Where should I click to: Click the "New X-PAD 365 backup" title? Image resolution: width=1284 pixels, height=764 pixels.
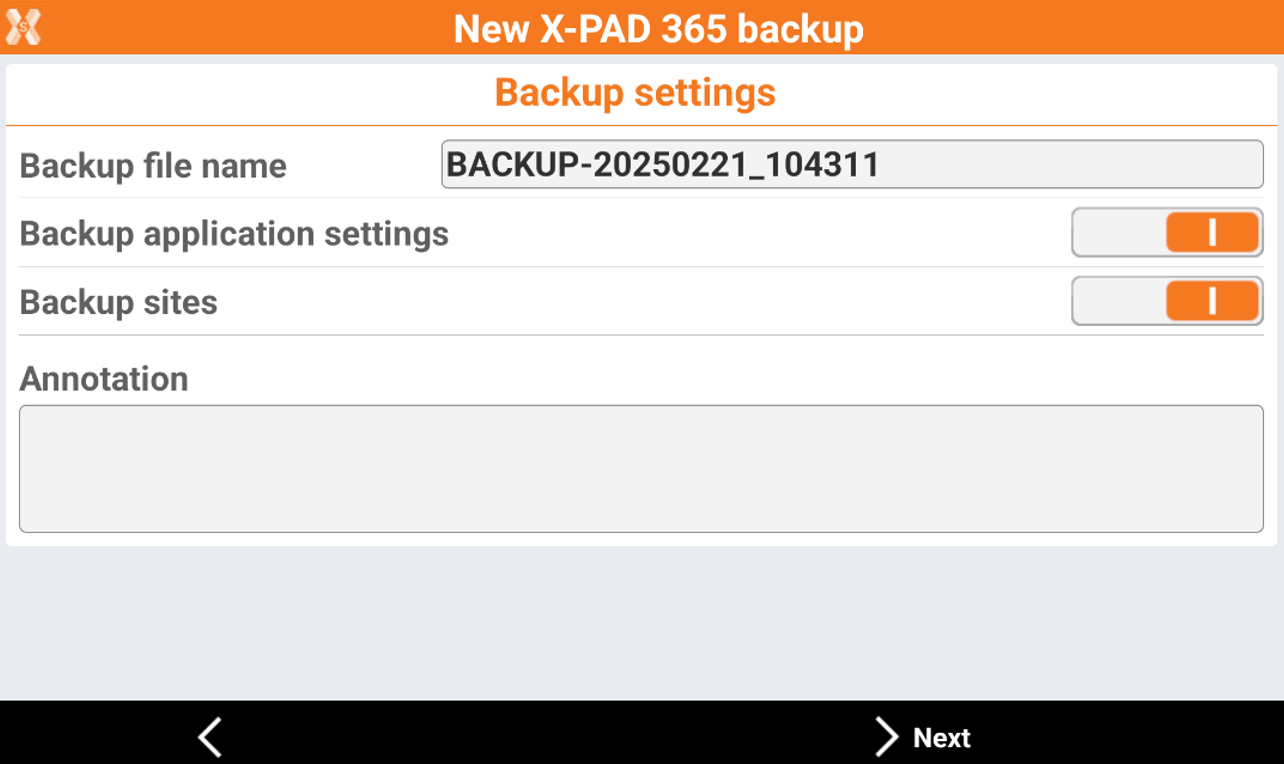[658, 28]
